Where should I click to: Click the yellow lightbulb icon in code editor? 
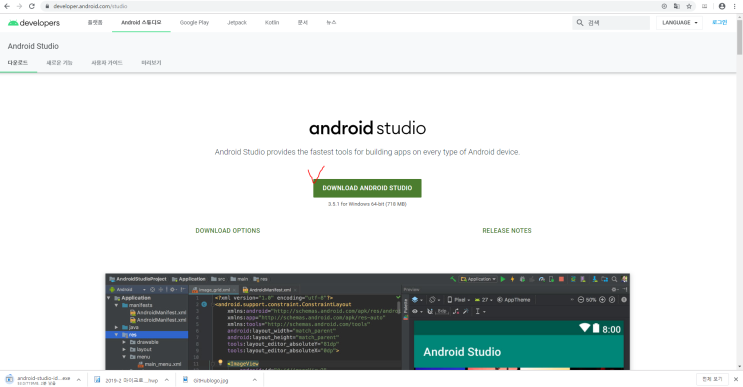click(220, 362)
